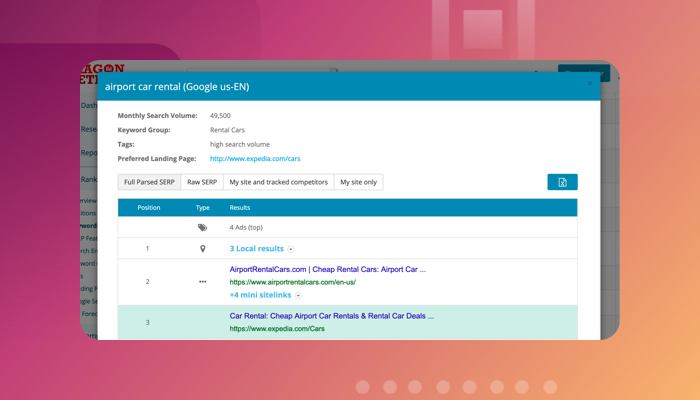Click the Results column header

[x=240, y=208]
